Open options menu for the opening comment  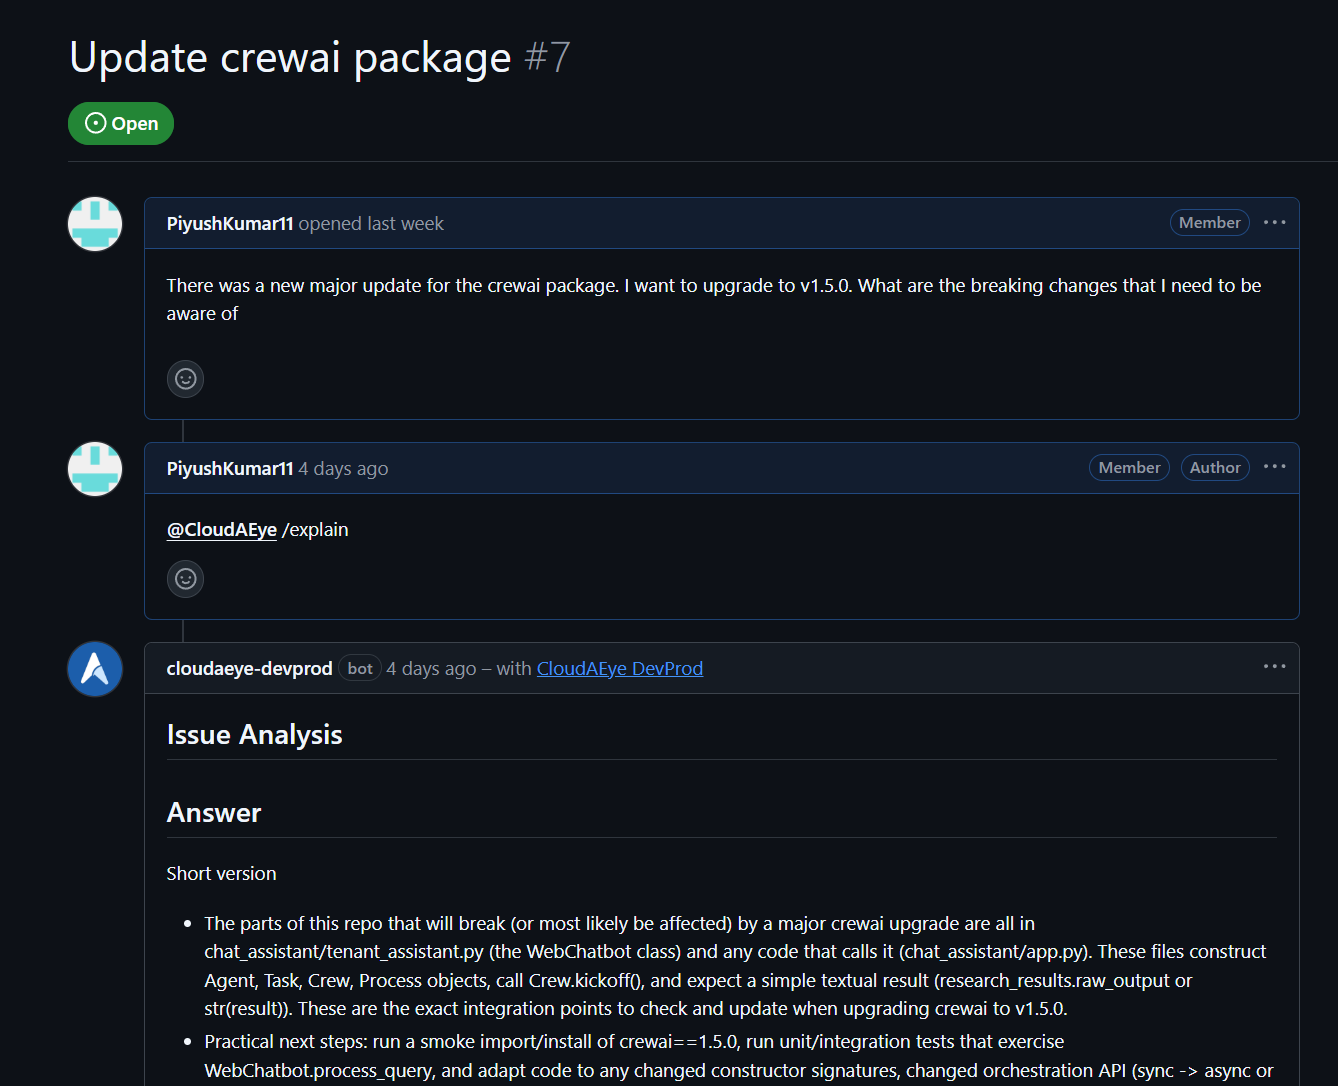pos(1274,223)
